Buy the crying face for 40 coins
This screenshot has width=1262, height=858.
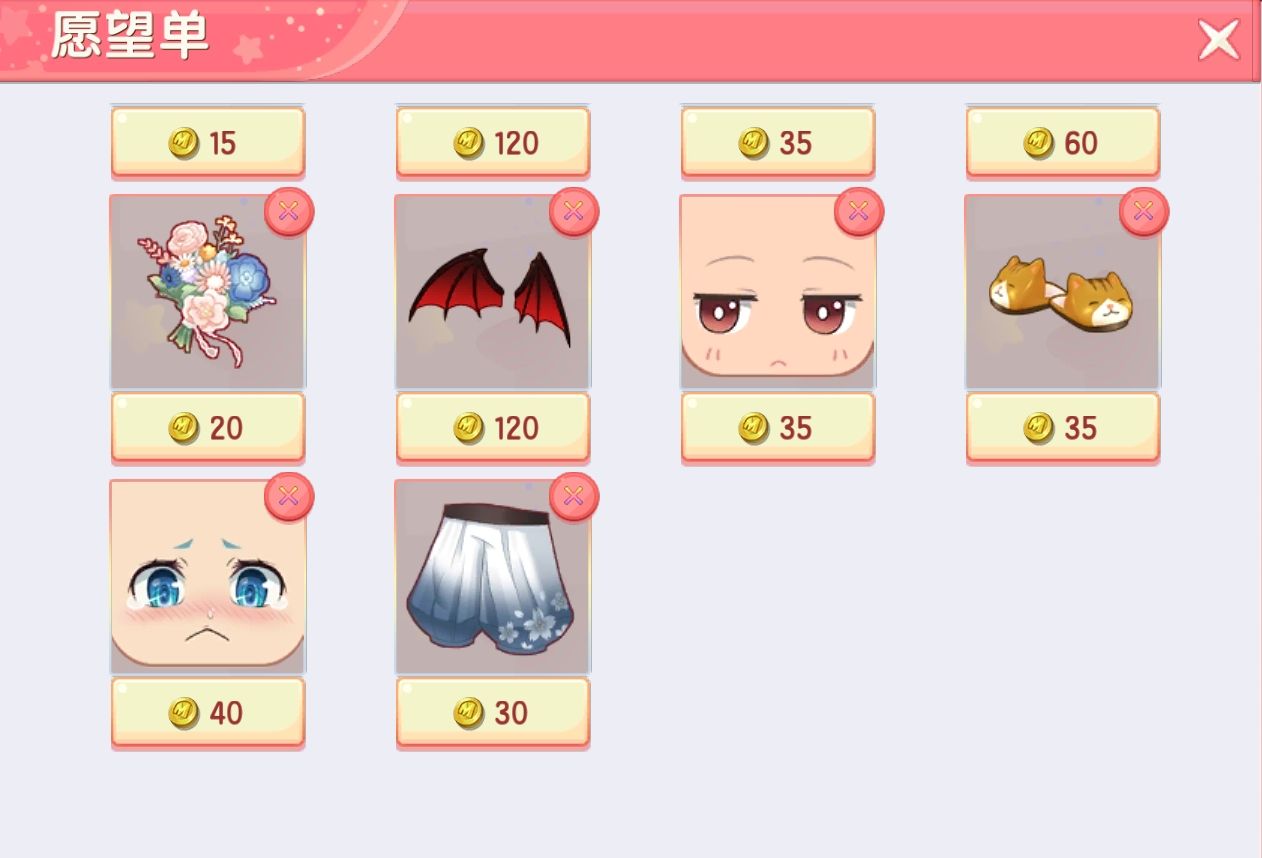coord(208,712)
